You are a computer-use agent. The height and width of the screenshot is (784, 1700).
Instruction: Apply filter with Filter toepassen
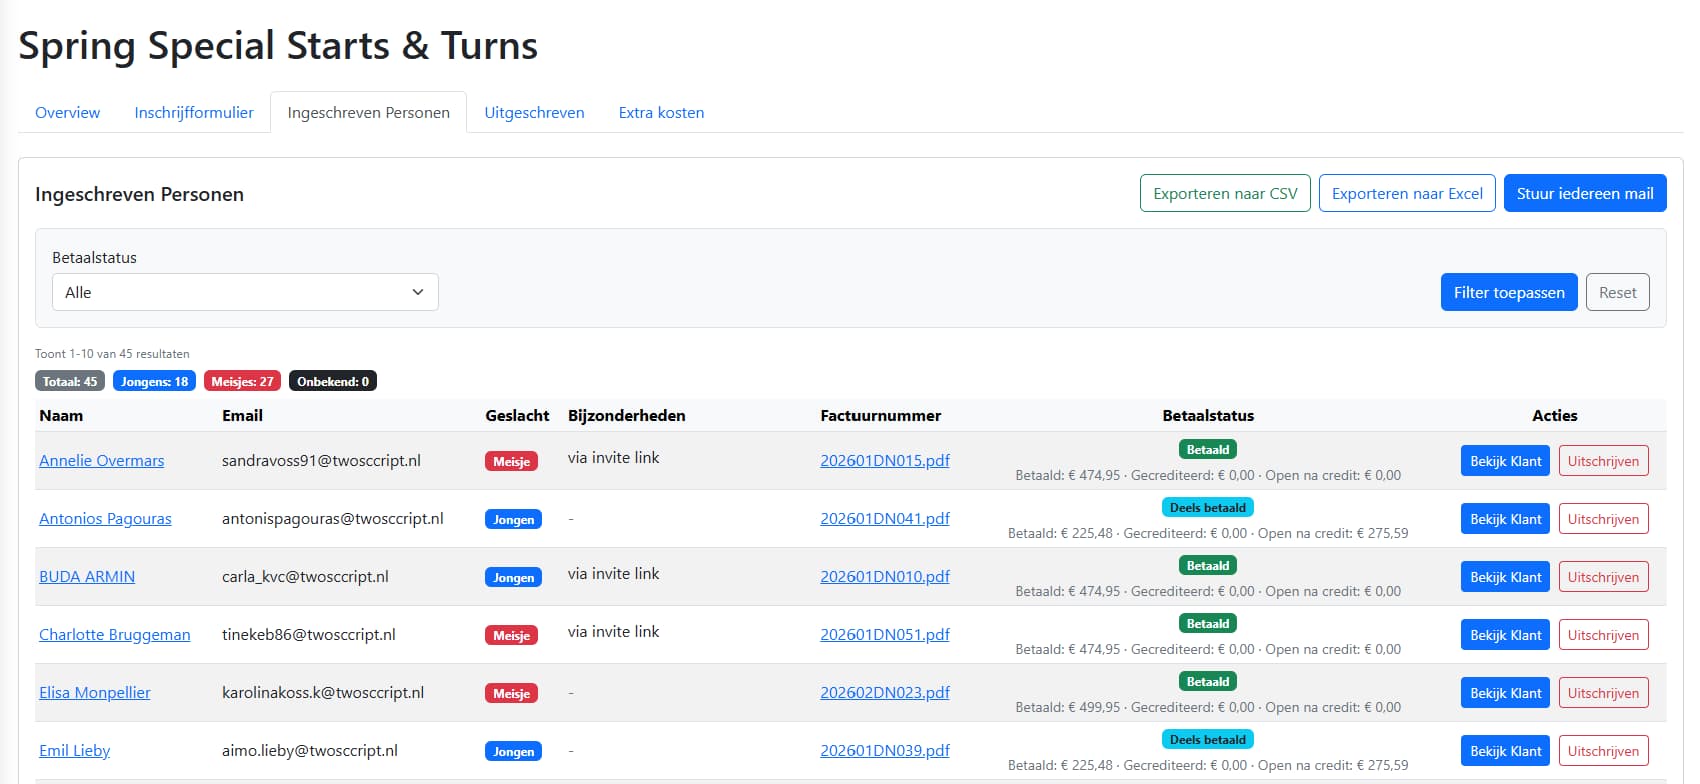coord(1509,292)
